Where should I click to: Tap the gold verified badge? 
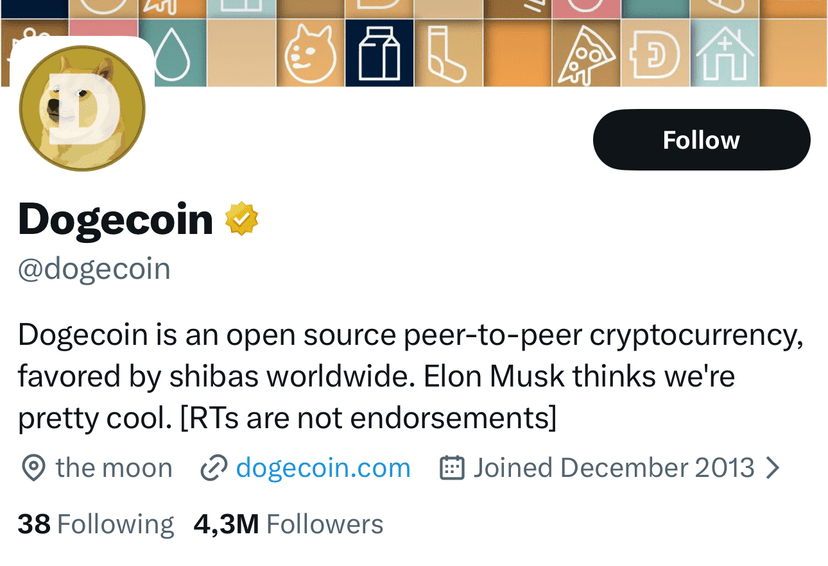pyautogui.click(x=241, y=219)
